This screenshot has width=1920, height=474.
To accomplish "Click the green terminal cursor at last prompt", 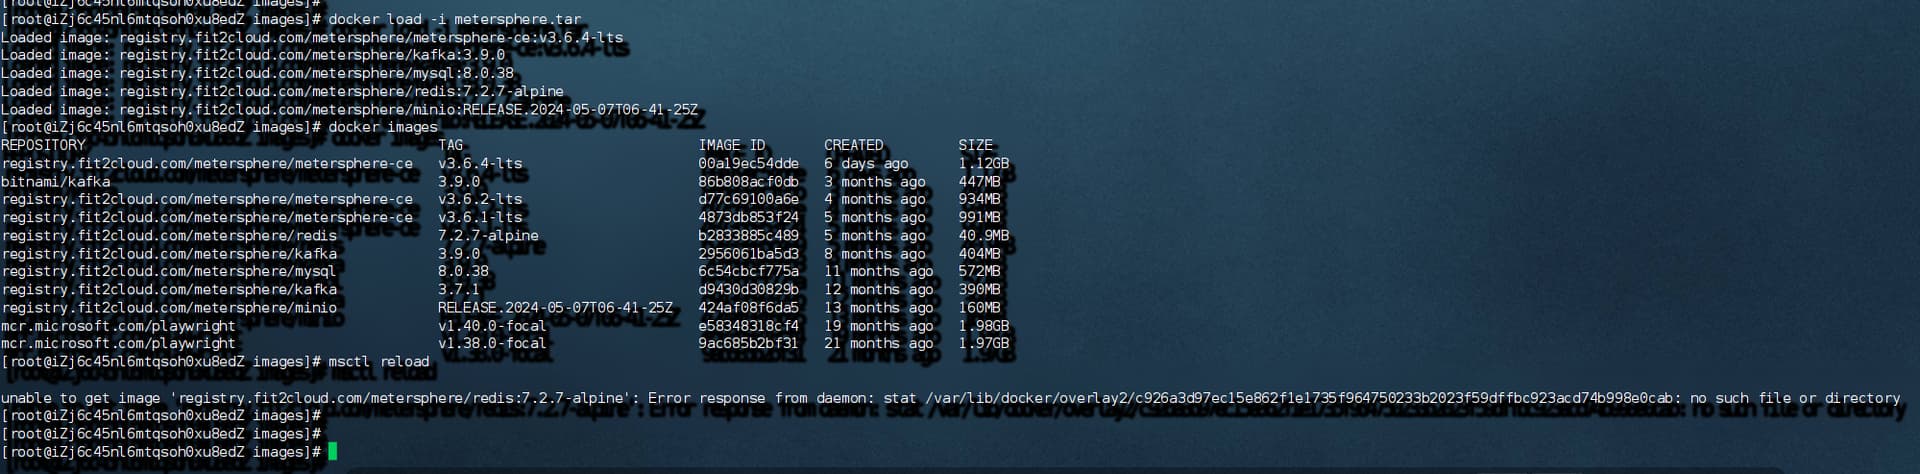I will coord(333,451).
